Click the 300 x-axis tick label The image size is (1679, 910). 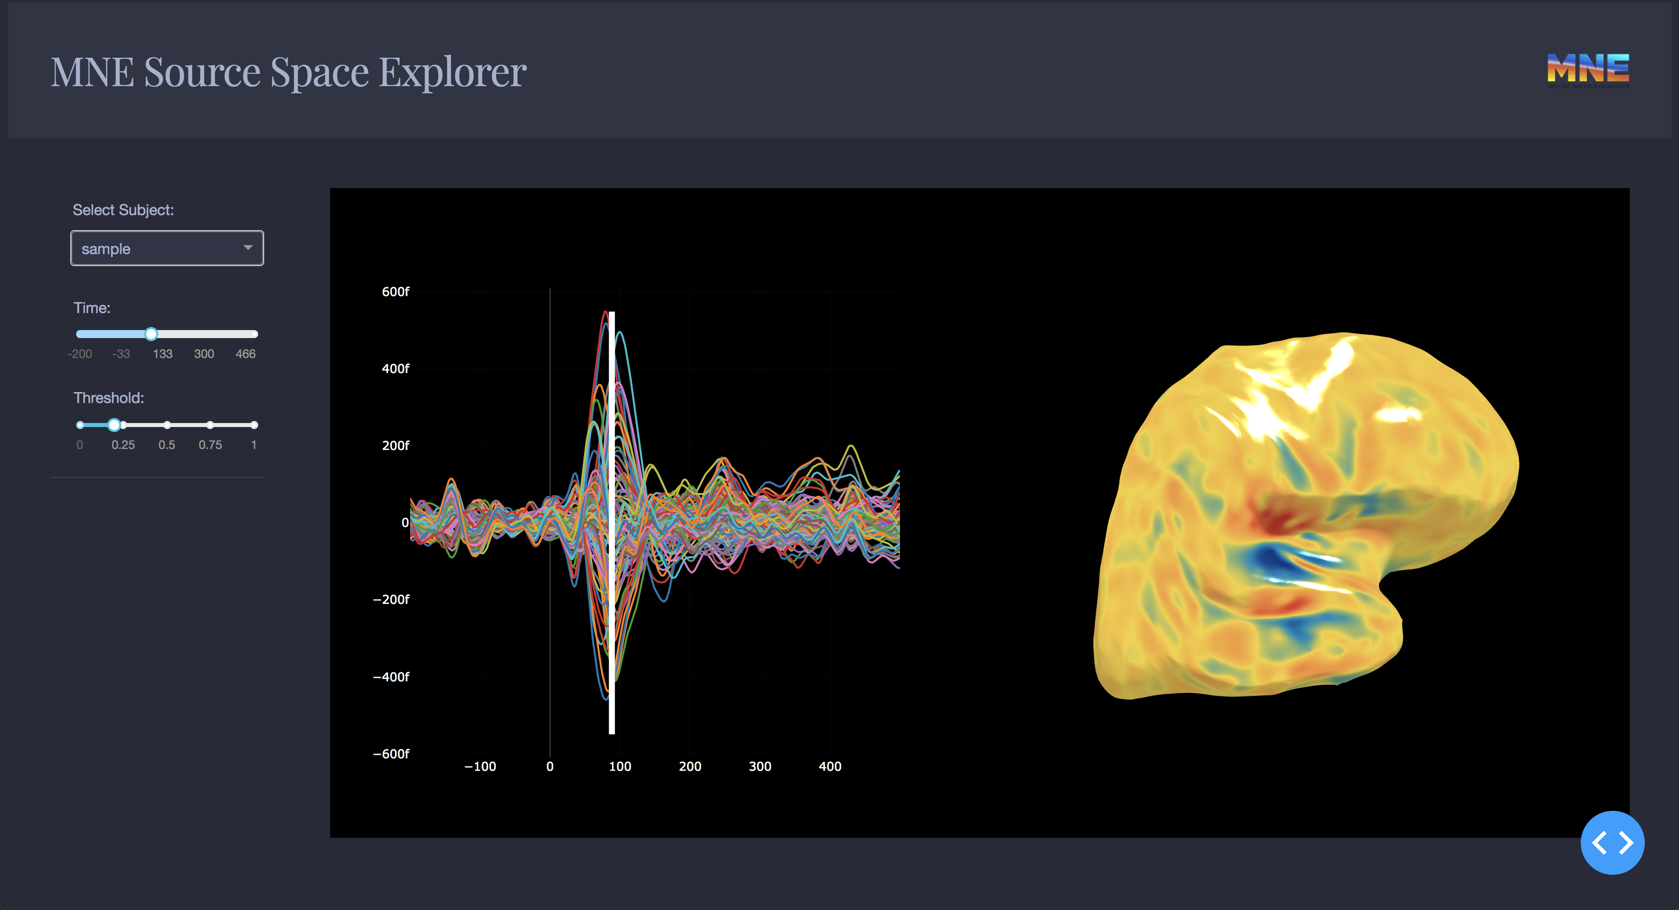pyautogui.click(x=760, y=767)
